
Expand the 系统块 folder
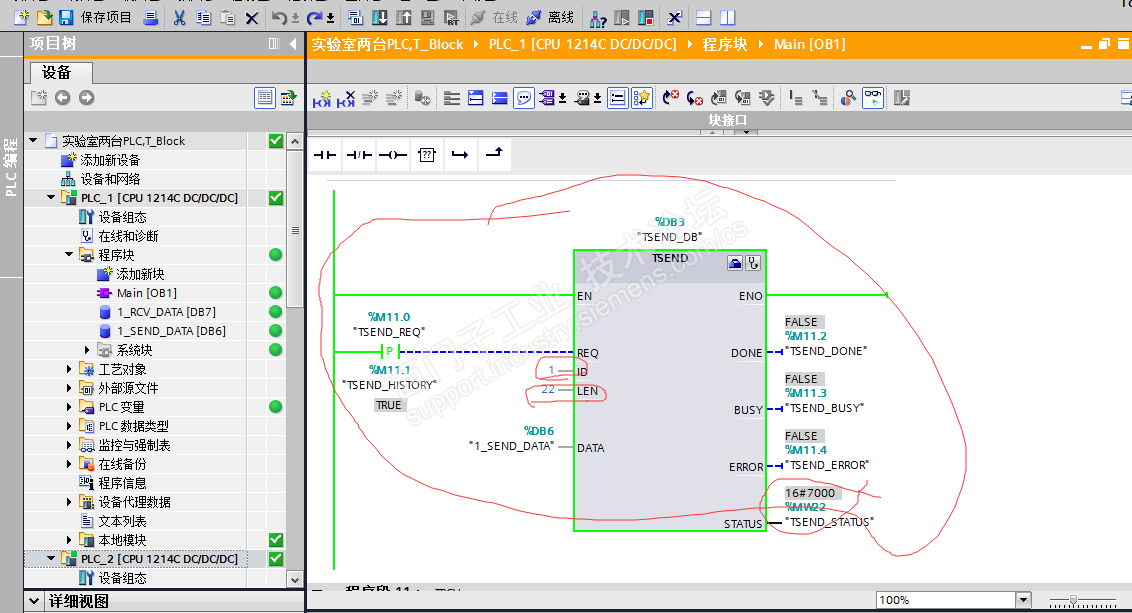88,350
